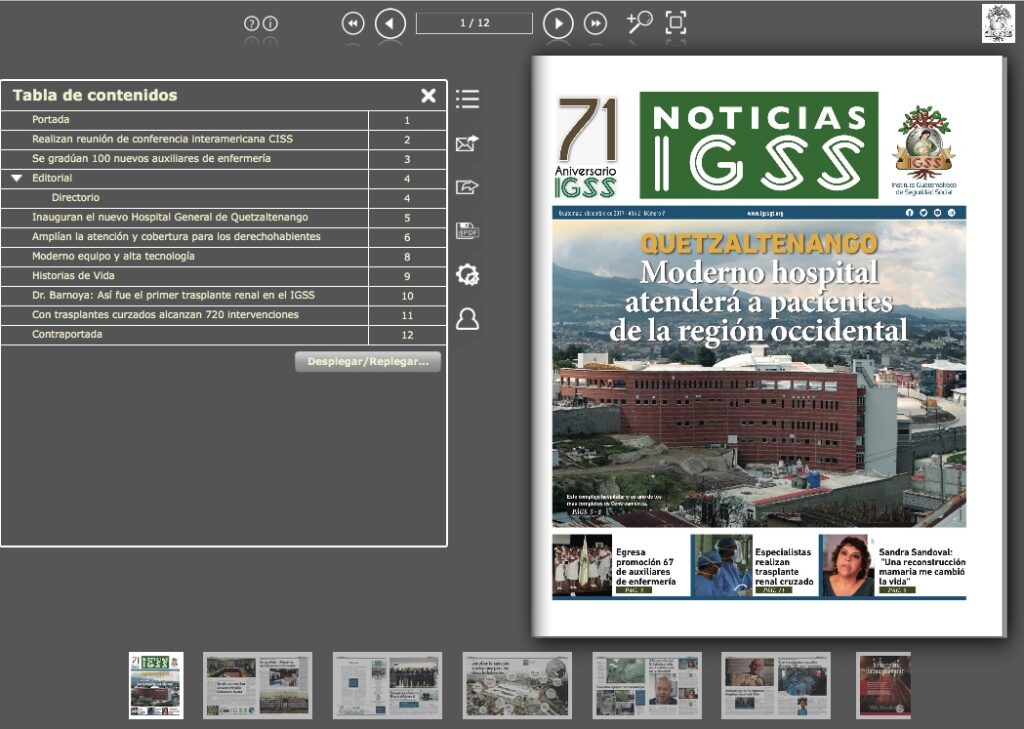1024x729 pixels.
Task: Go to the next page
Action: pyautogui.click(x=557, y=23)
